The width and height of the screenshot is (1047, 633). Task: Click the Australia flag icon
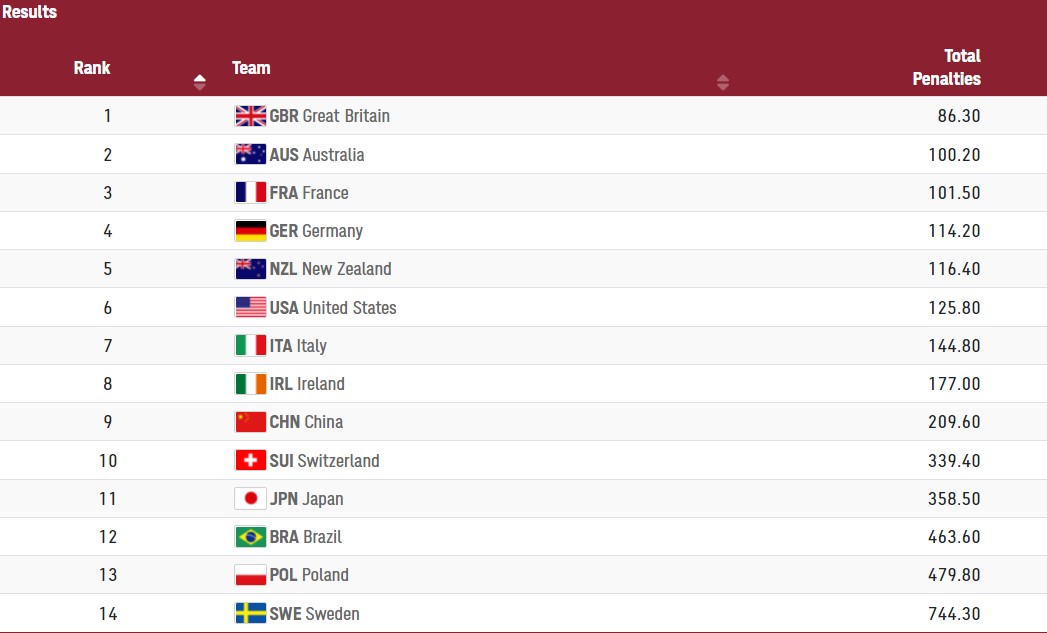coord(250,154)
